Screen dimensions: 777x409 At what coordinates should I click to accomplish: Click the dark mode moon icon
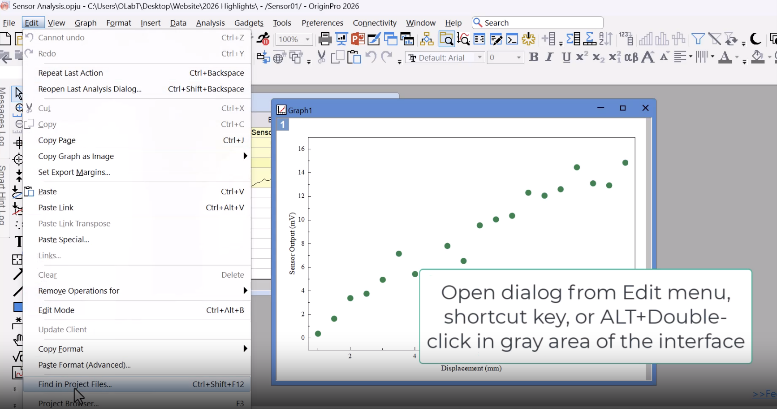(756, 39)
